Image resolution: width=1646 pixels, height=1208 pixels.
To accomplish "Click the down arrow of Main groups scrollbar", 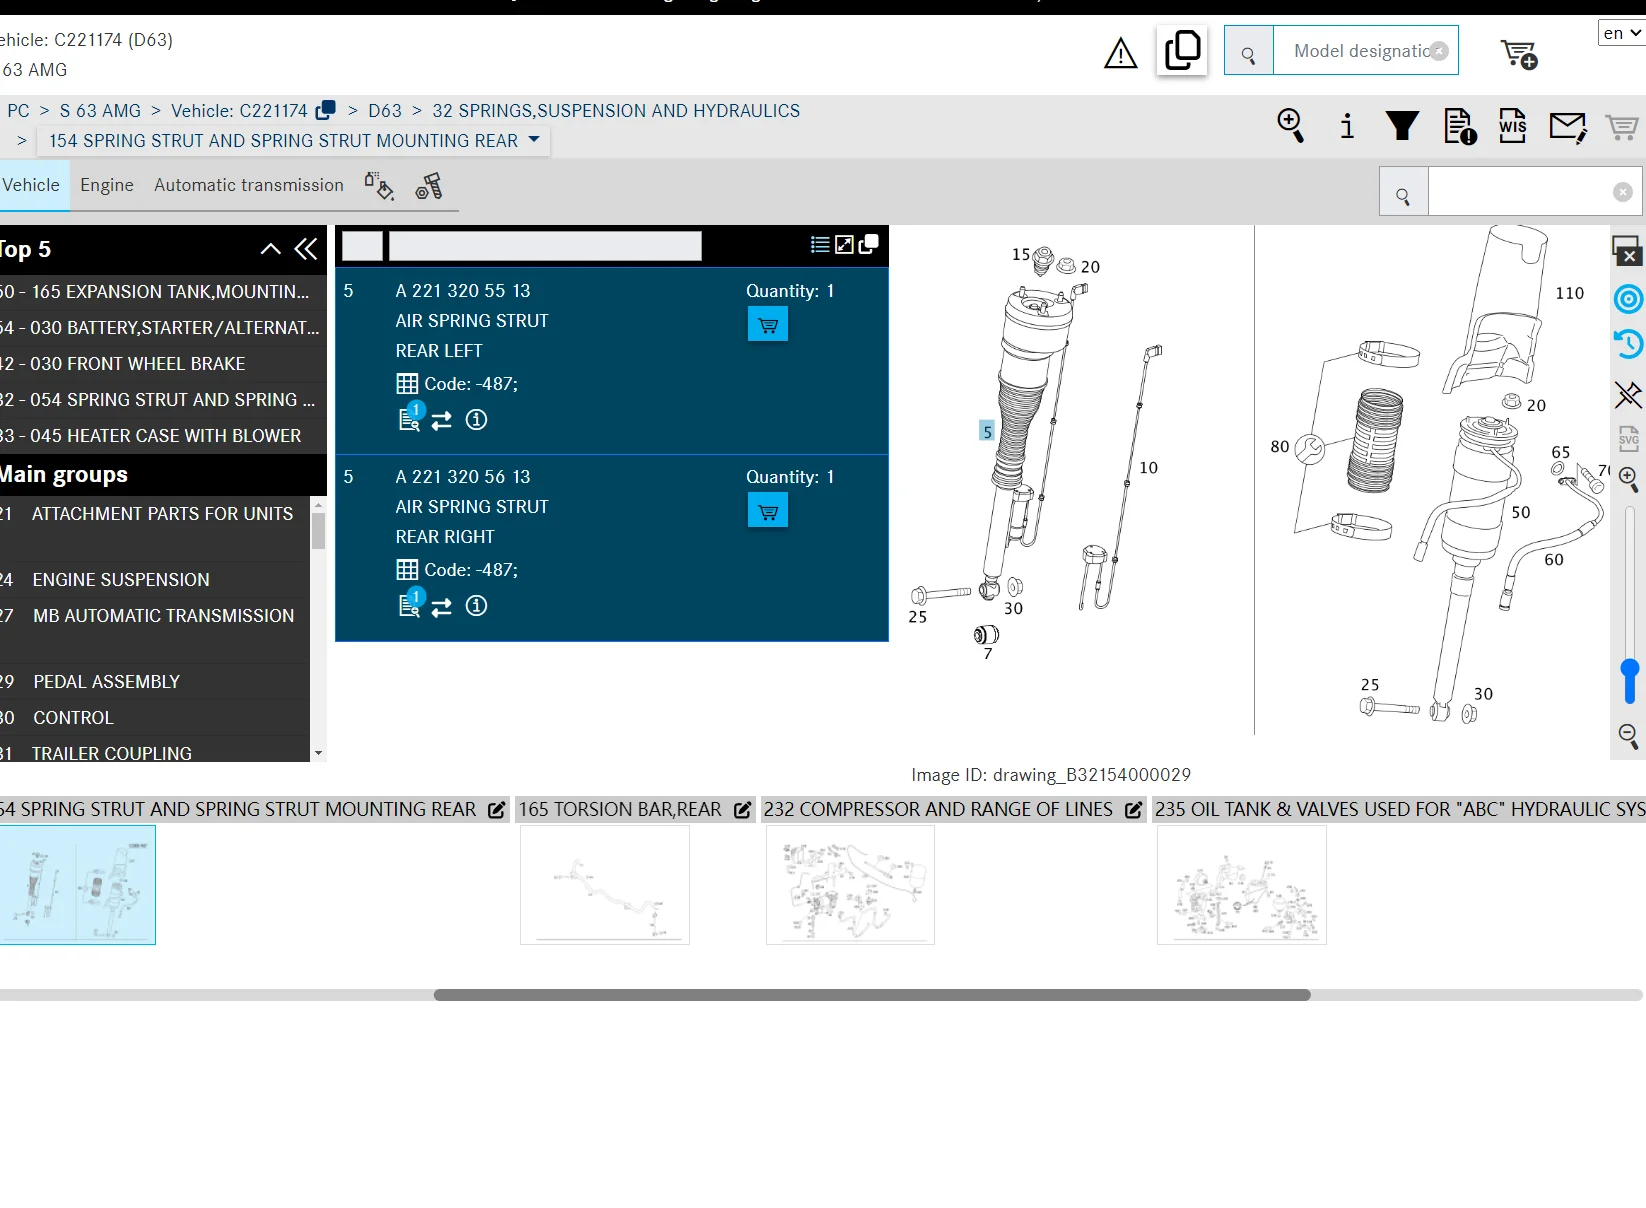I will click(x=318, y=753).
